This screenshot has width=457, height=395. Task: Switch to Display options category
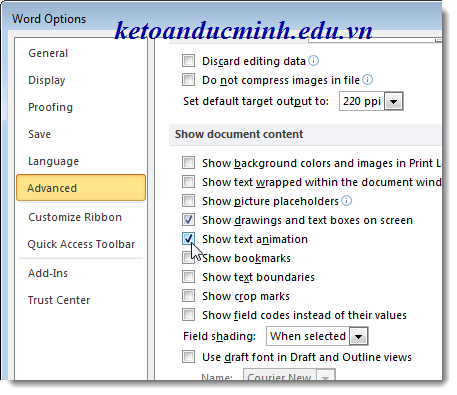pos(47,80)
